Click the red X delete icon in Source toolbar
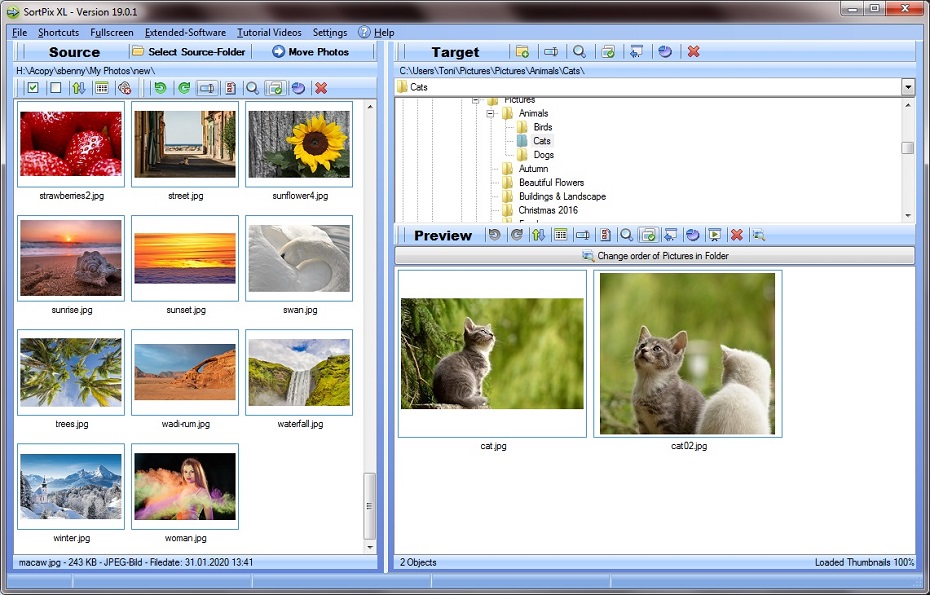 [x=321, y=88]
